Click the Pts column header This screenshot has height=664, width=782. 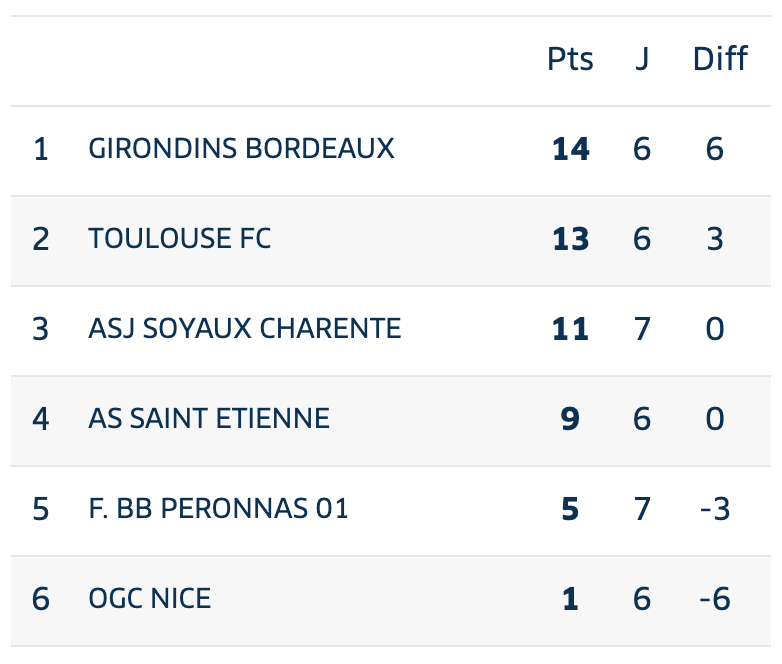(570, 59)
